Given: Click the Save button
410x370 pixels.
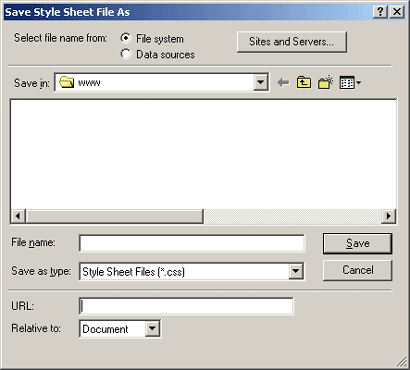Looking at the screenshot, I should (x=357, y=243).
